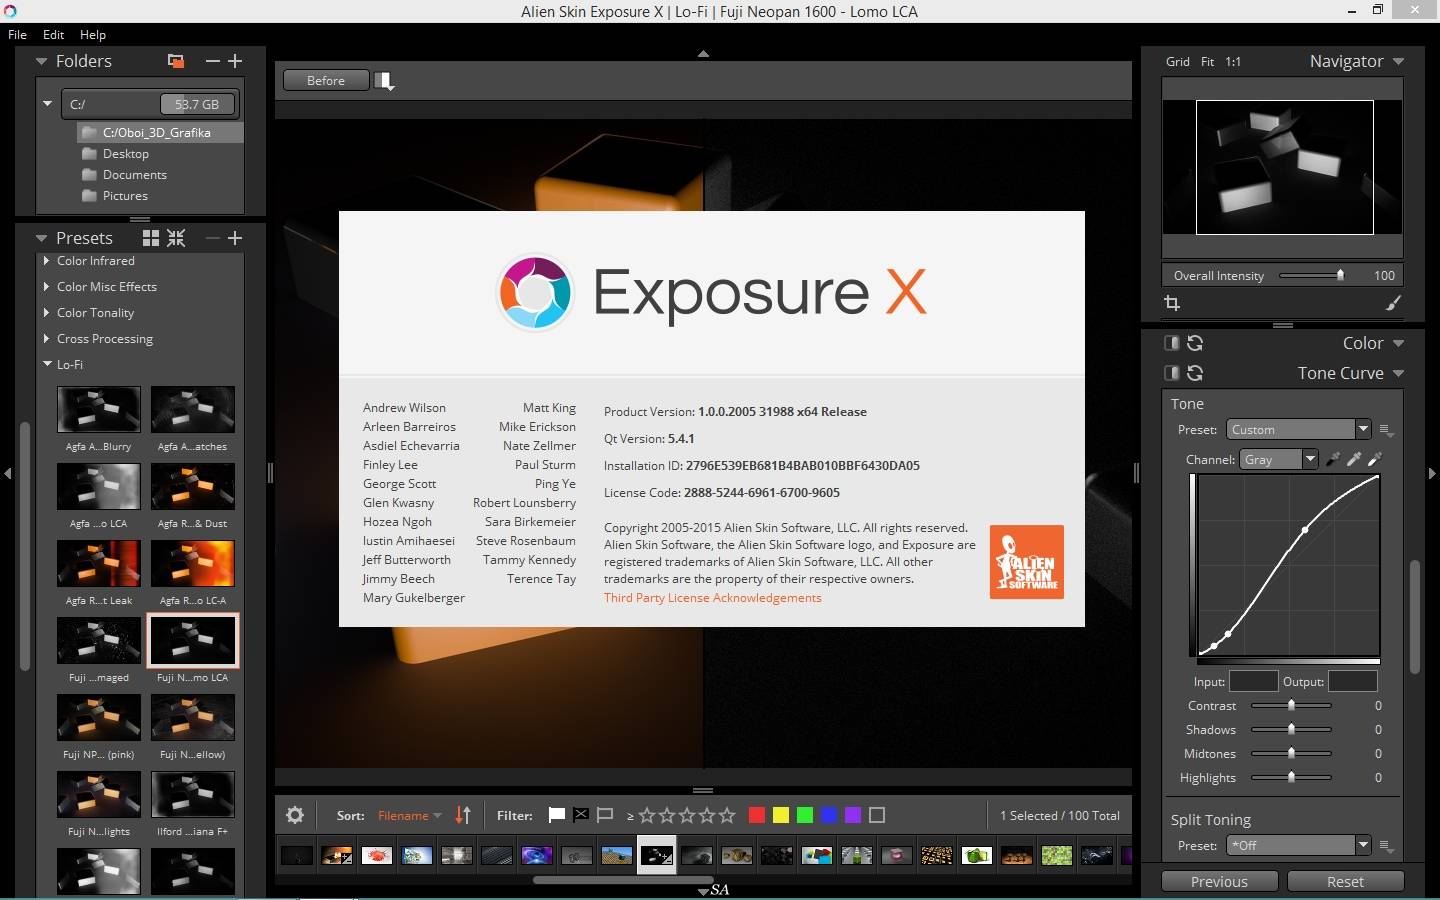The image size is (1440, 900).
Task: Open the split view options icon
Action: point(385,81)
